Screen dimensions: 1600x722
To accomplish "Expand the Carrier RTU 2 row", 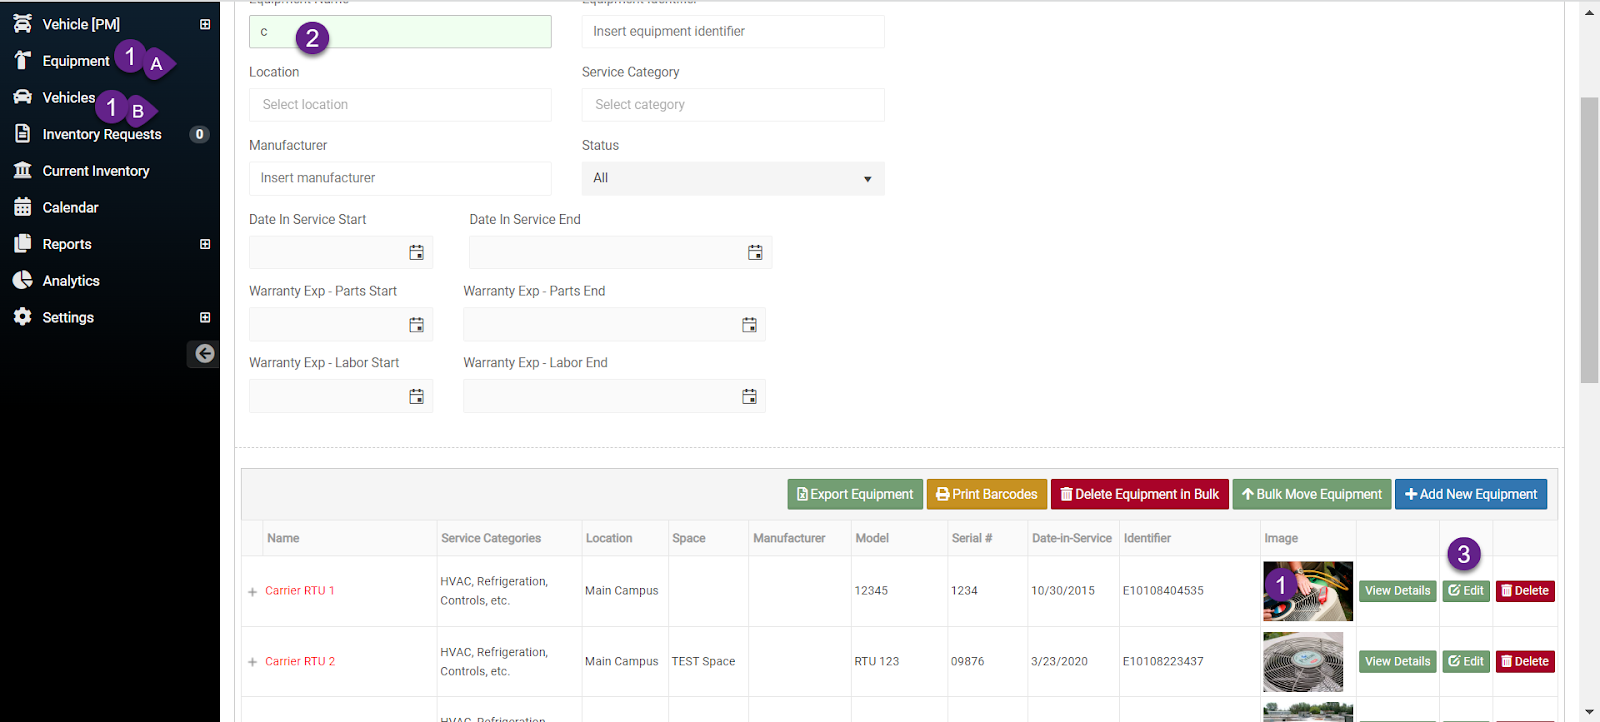I will click(x=253, y=662).
